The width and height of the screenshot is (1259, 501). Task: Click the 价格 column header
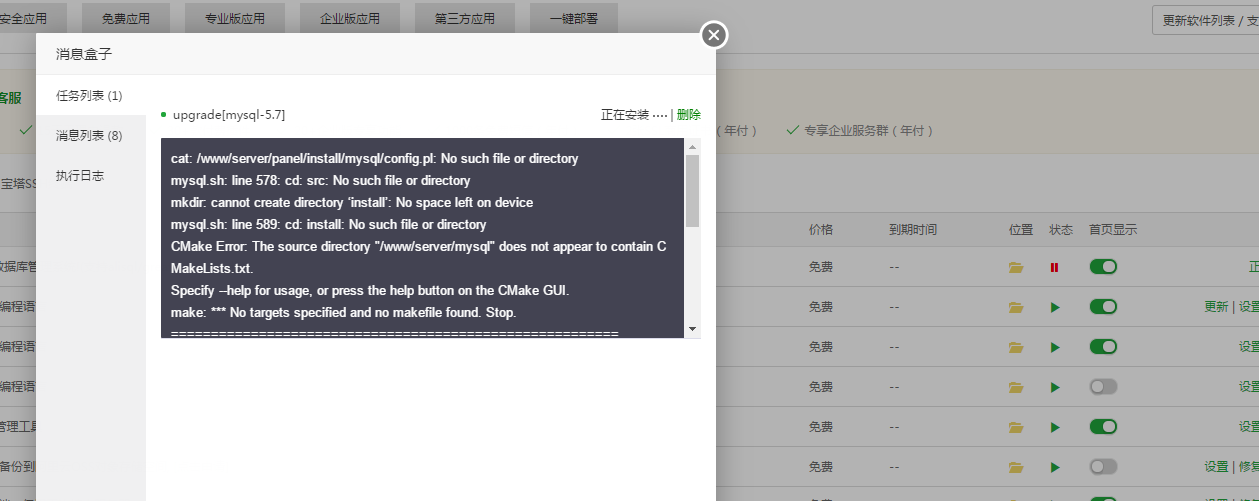(x=821, y=229)
